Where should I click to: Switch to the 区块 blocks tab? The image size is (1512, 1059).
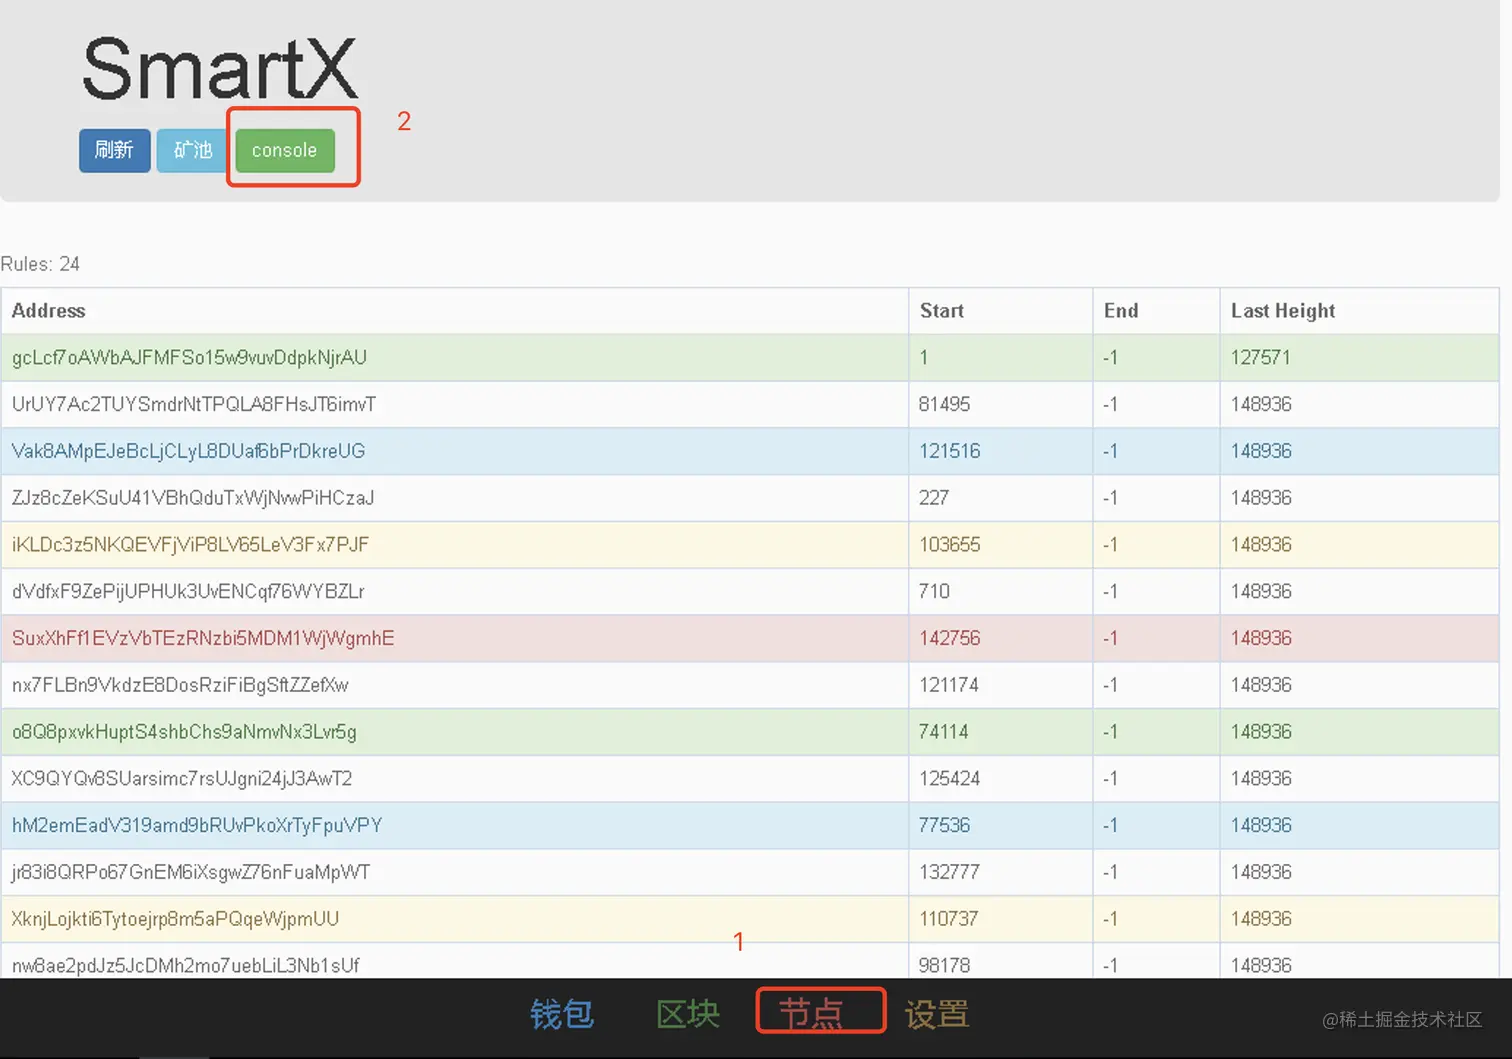pyautogui.click(x=688, y=1014)
